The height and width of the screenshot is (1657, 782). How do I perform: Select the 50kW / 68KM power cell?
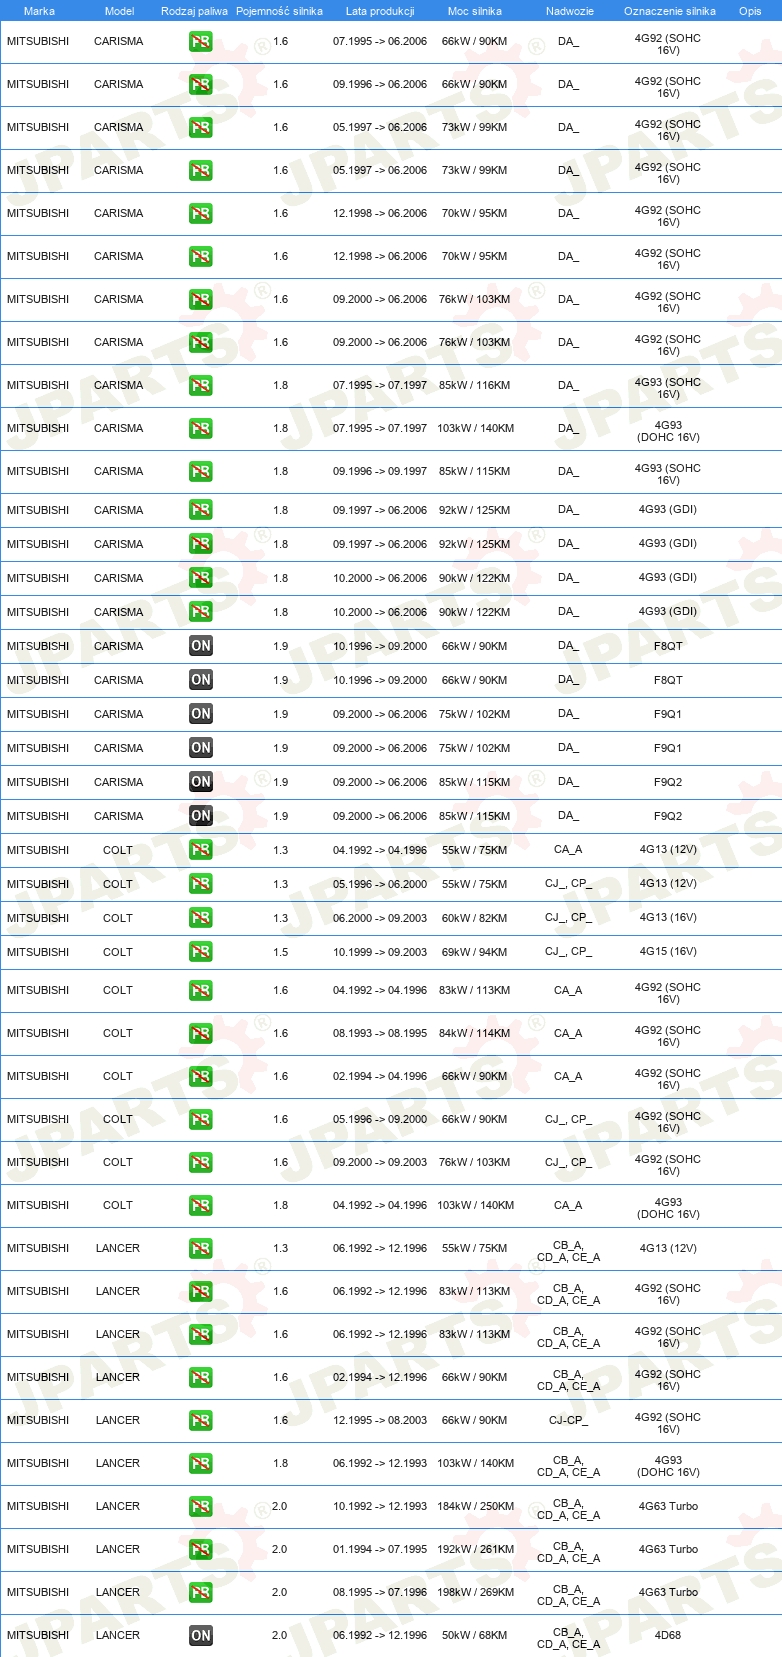[475, 1635]
